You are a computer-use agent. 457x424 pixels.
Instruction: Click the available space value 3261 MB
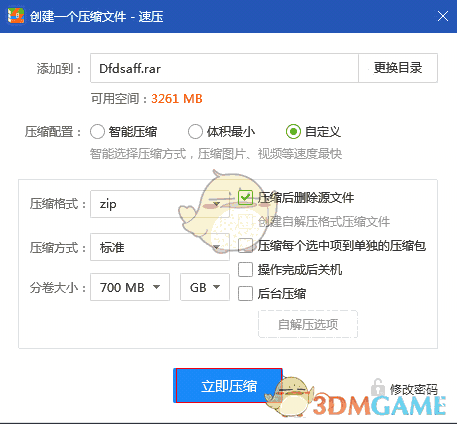(177, 99)
